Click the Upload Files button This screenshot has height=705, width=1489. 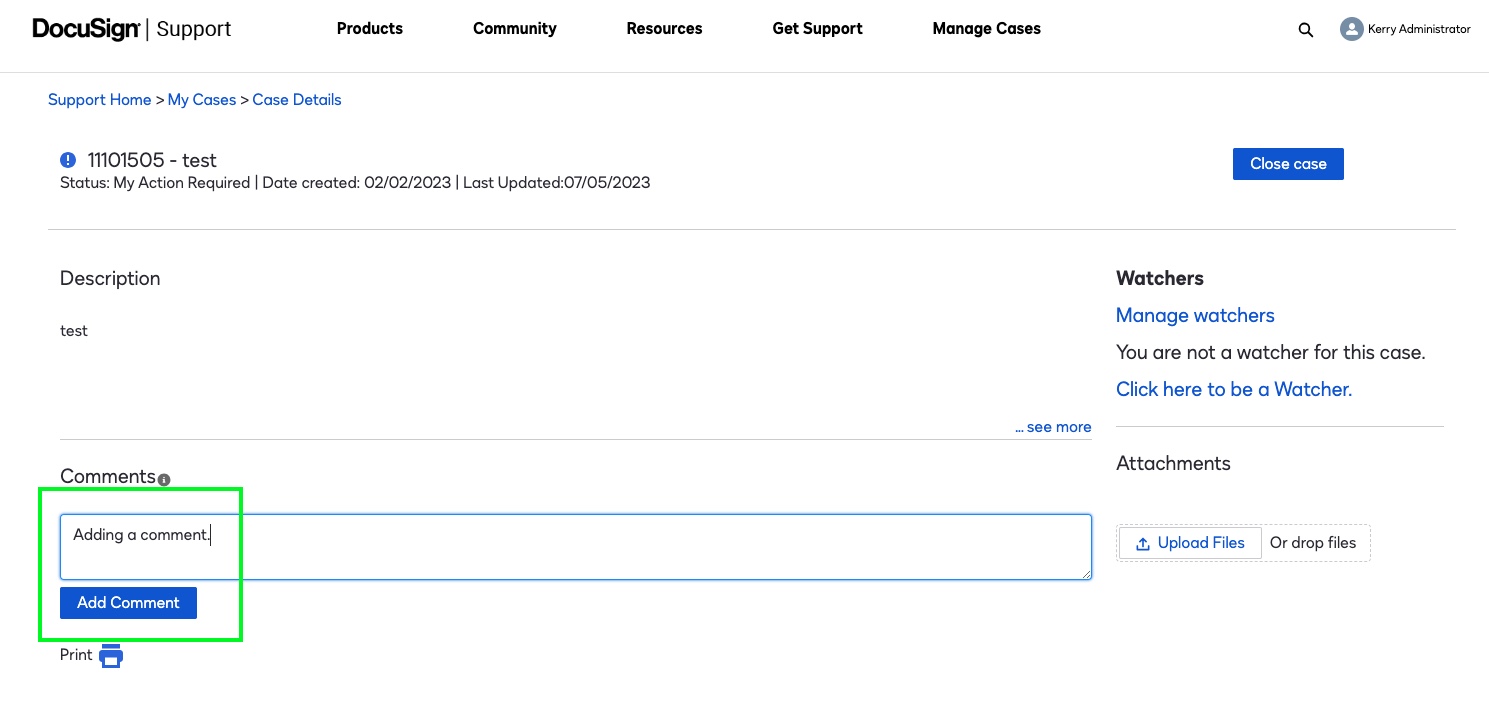point(1190,543)
